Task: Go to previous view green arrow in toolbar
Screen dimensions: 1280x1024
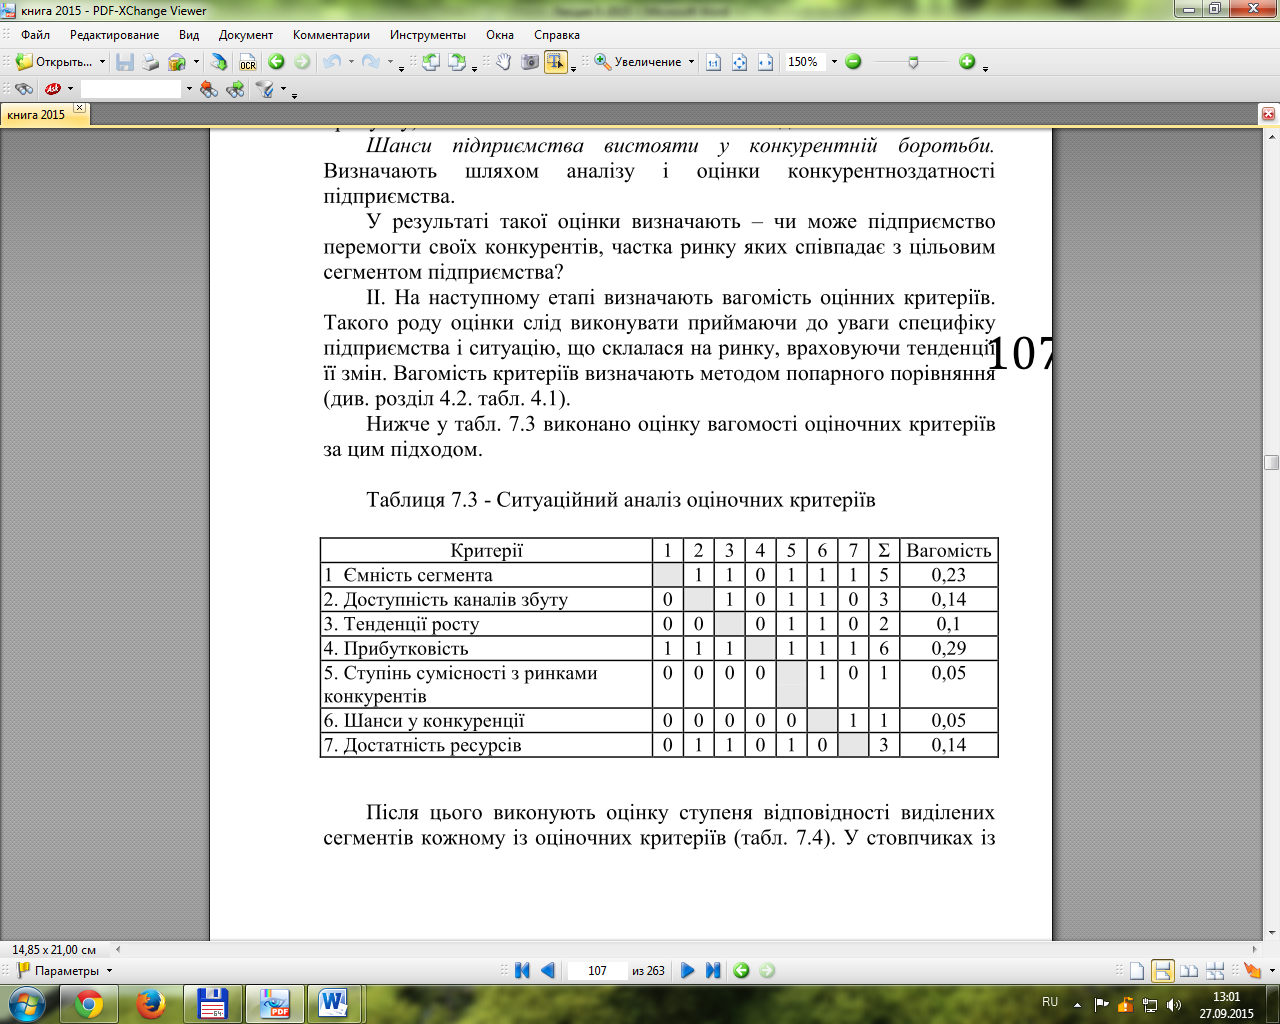Action: [276, 62]
